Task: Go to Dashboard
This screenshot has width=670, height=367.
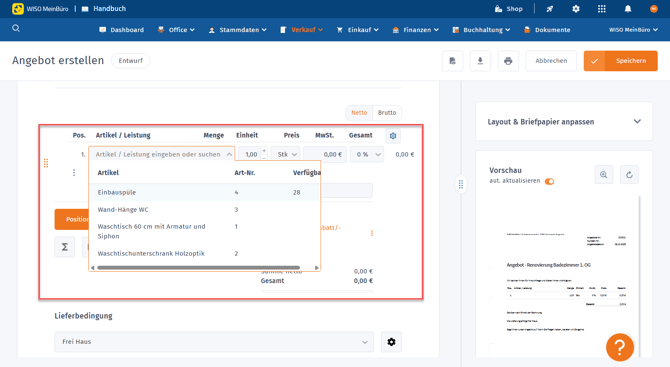Action: point(121,30)
